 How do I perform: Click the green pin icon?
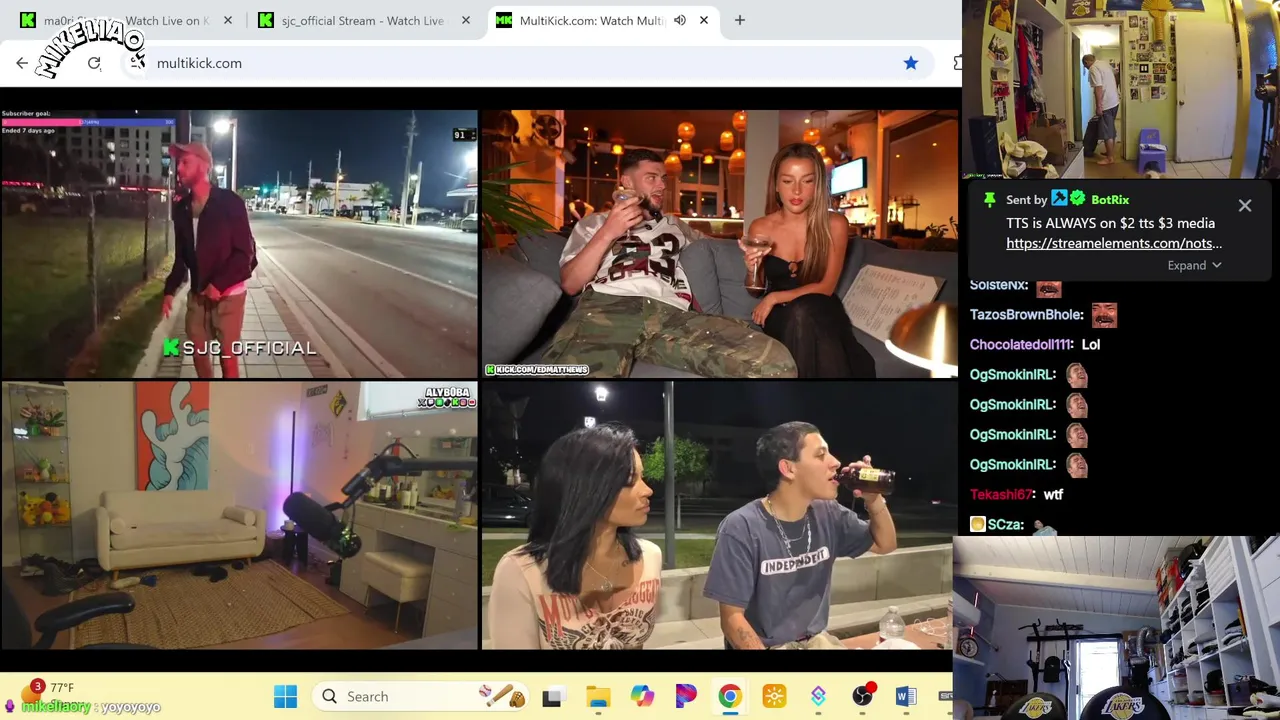989,200
